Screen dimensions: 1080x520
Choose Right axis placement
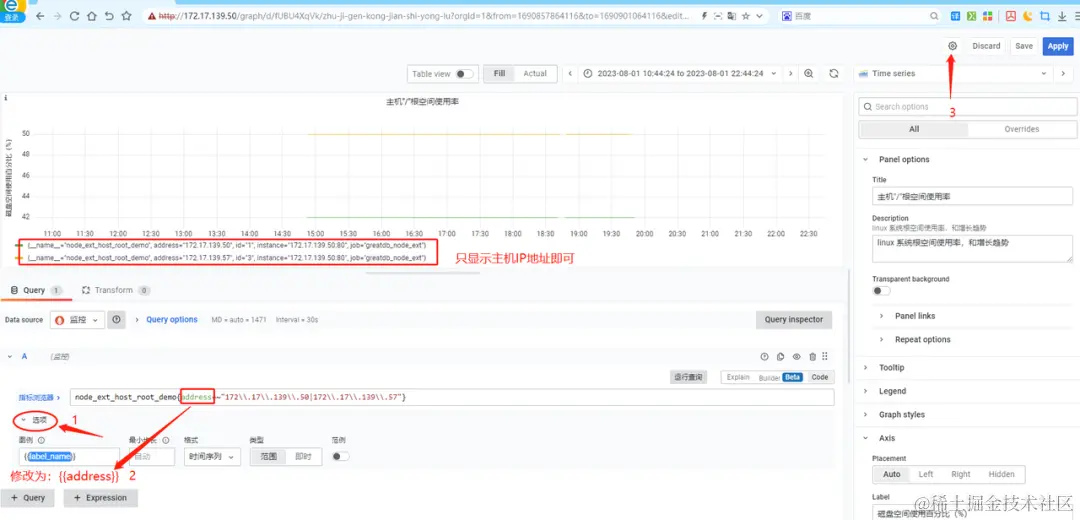(x=961, y=474)
